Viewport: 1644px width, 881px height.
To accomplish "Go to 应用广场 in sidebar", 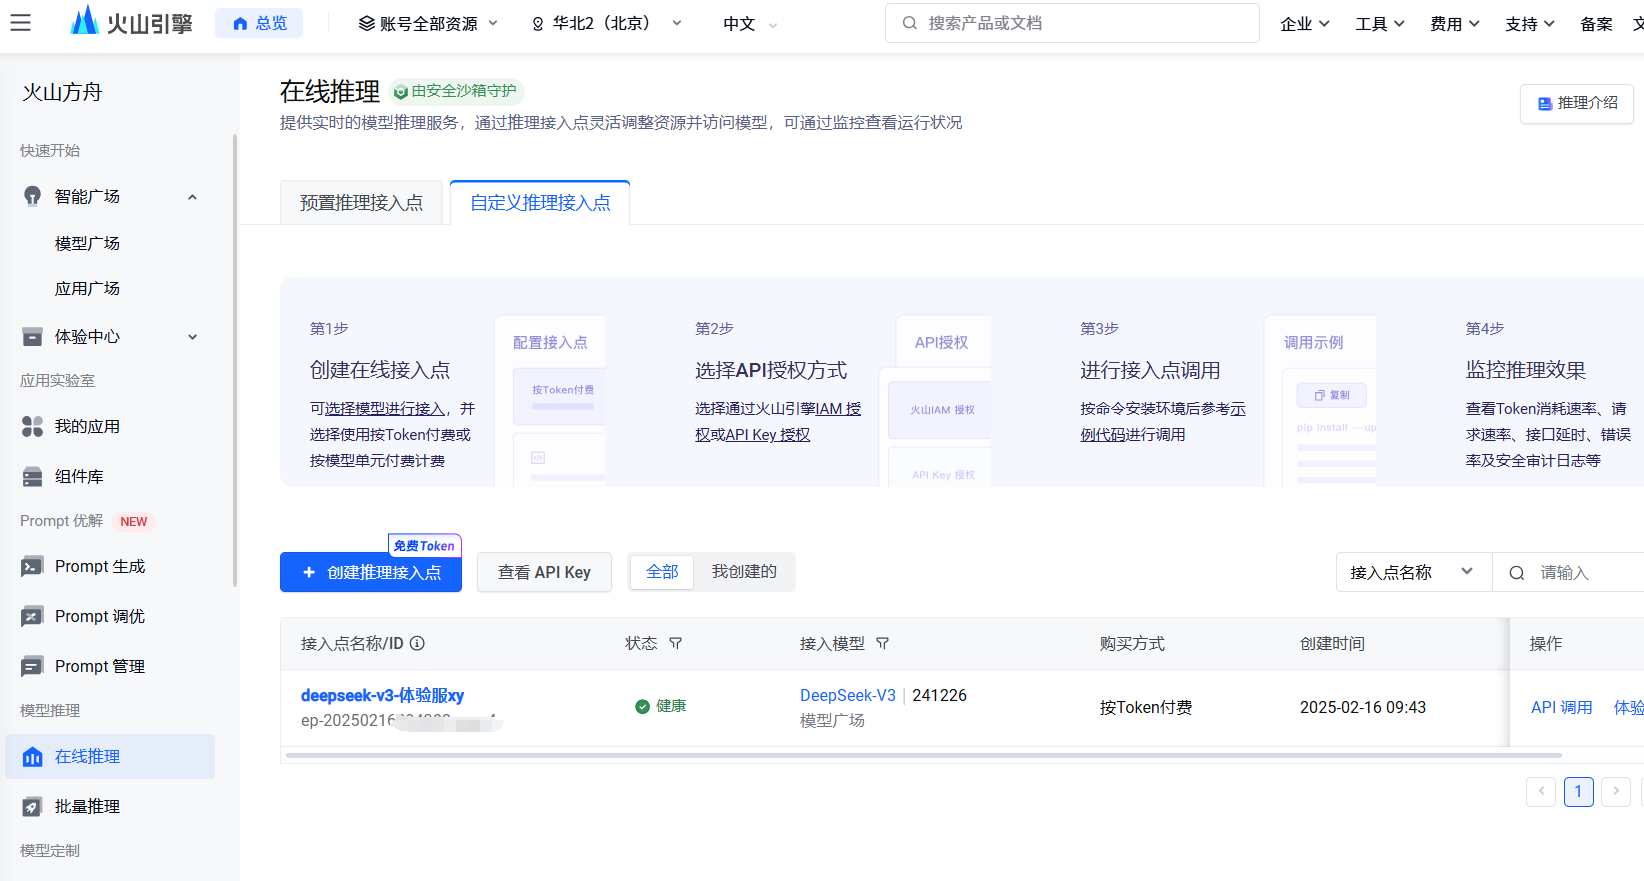I will (87, 288).
